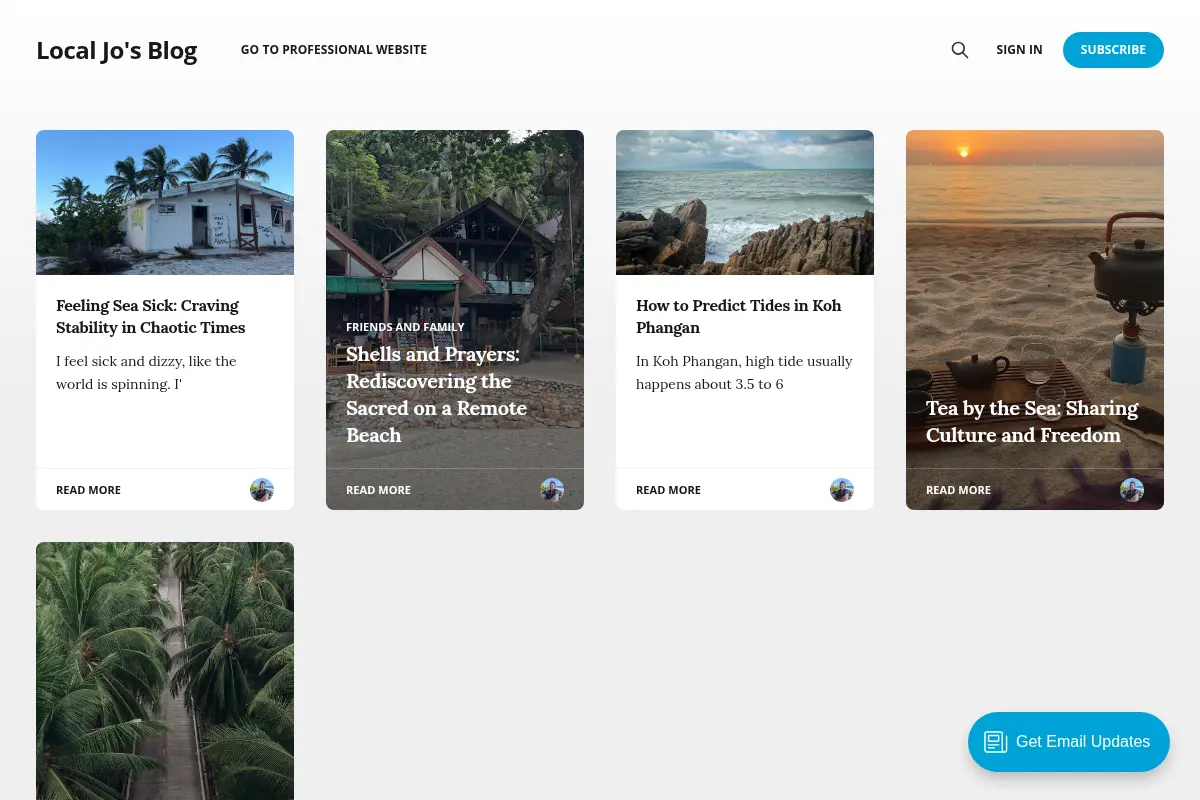The image size is (1200, 800).
Task: Read more of Shells and Prayers post
Action: (x=378, y=490)
